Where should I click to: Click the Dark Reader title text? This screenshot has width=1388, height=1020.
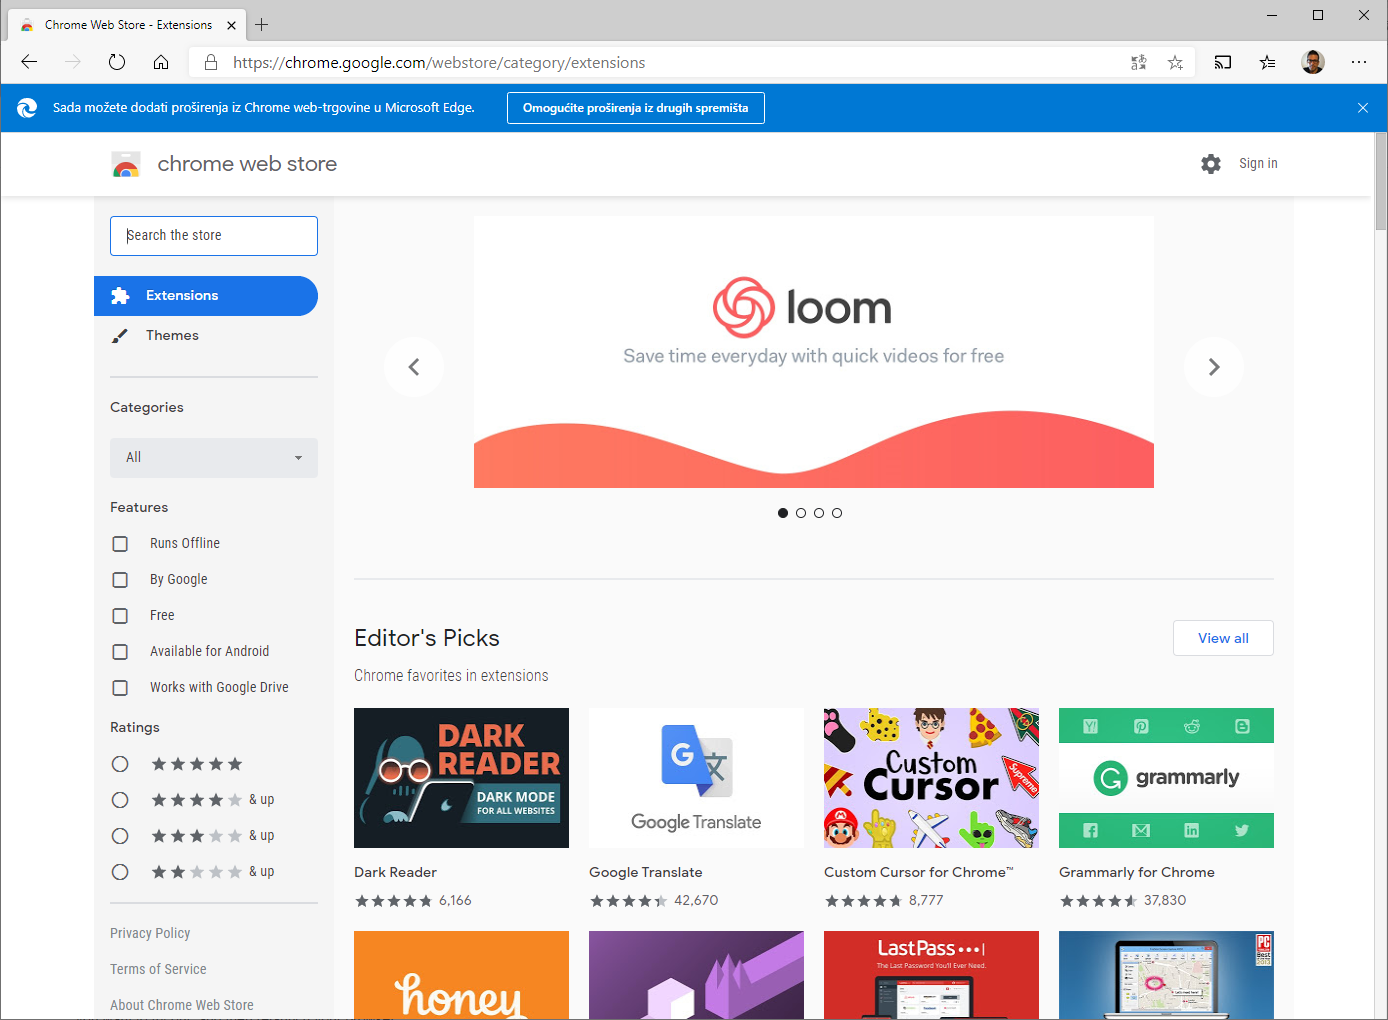pos(395,872)
